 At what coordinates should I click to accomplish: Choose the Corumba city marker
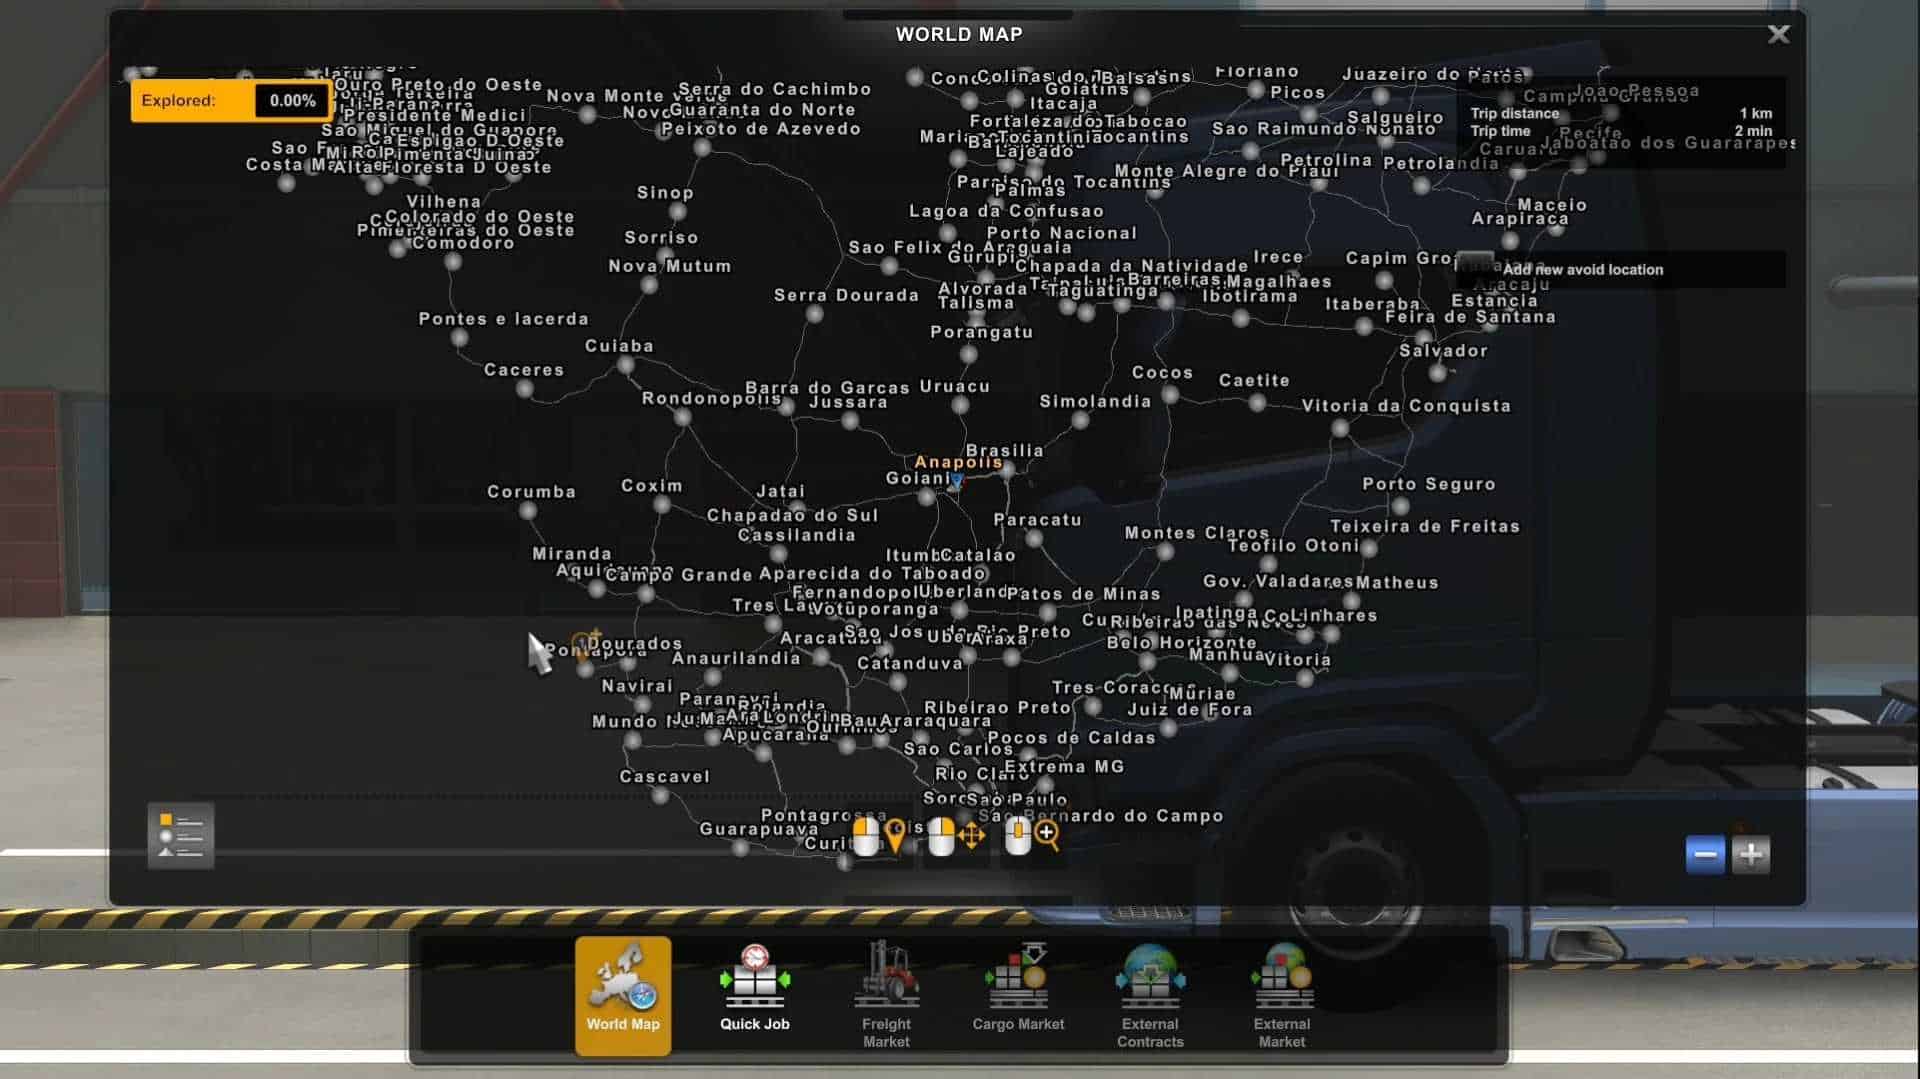click(x=528, y=511)
